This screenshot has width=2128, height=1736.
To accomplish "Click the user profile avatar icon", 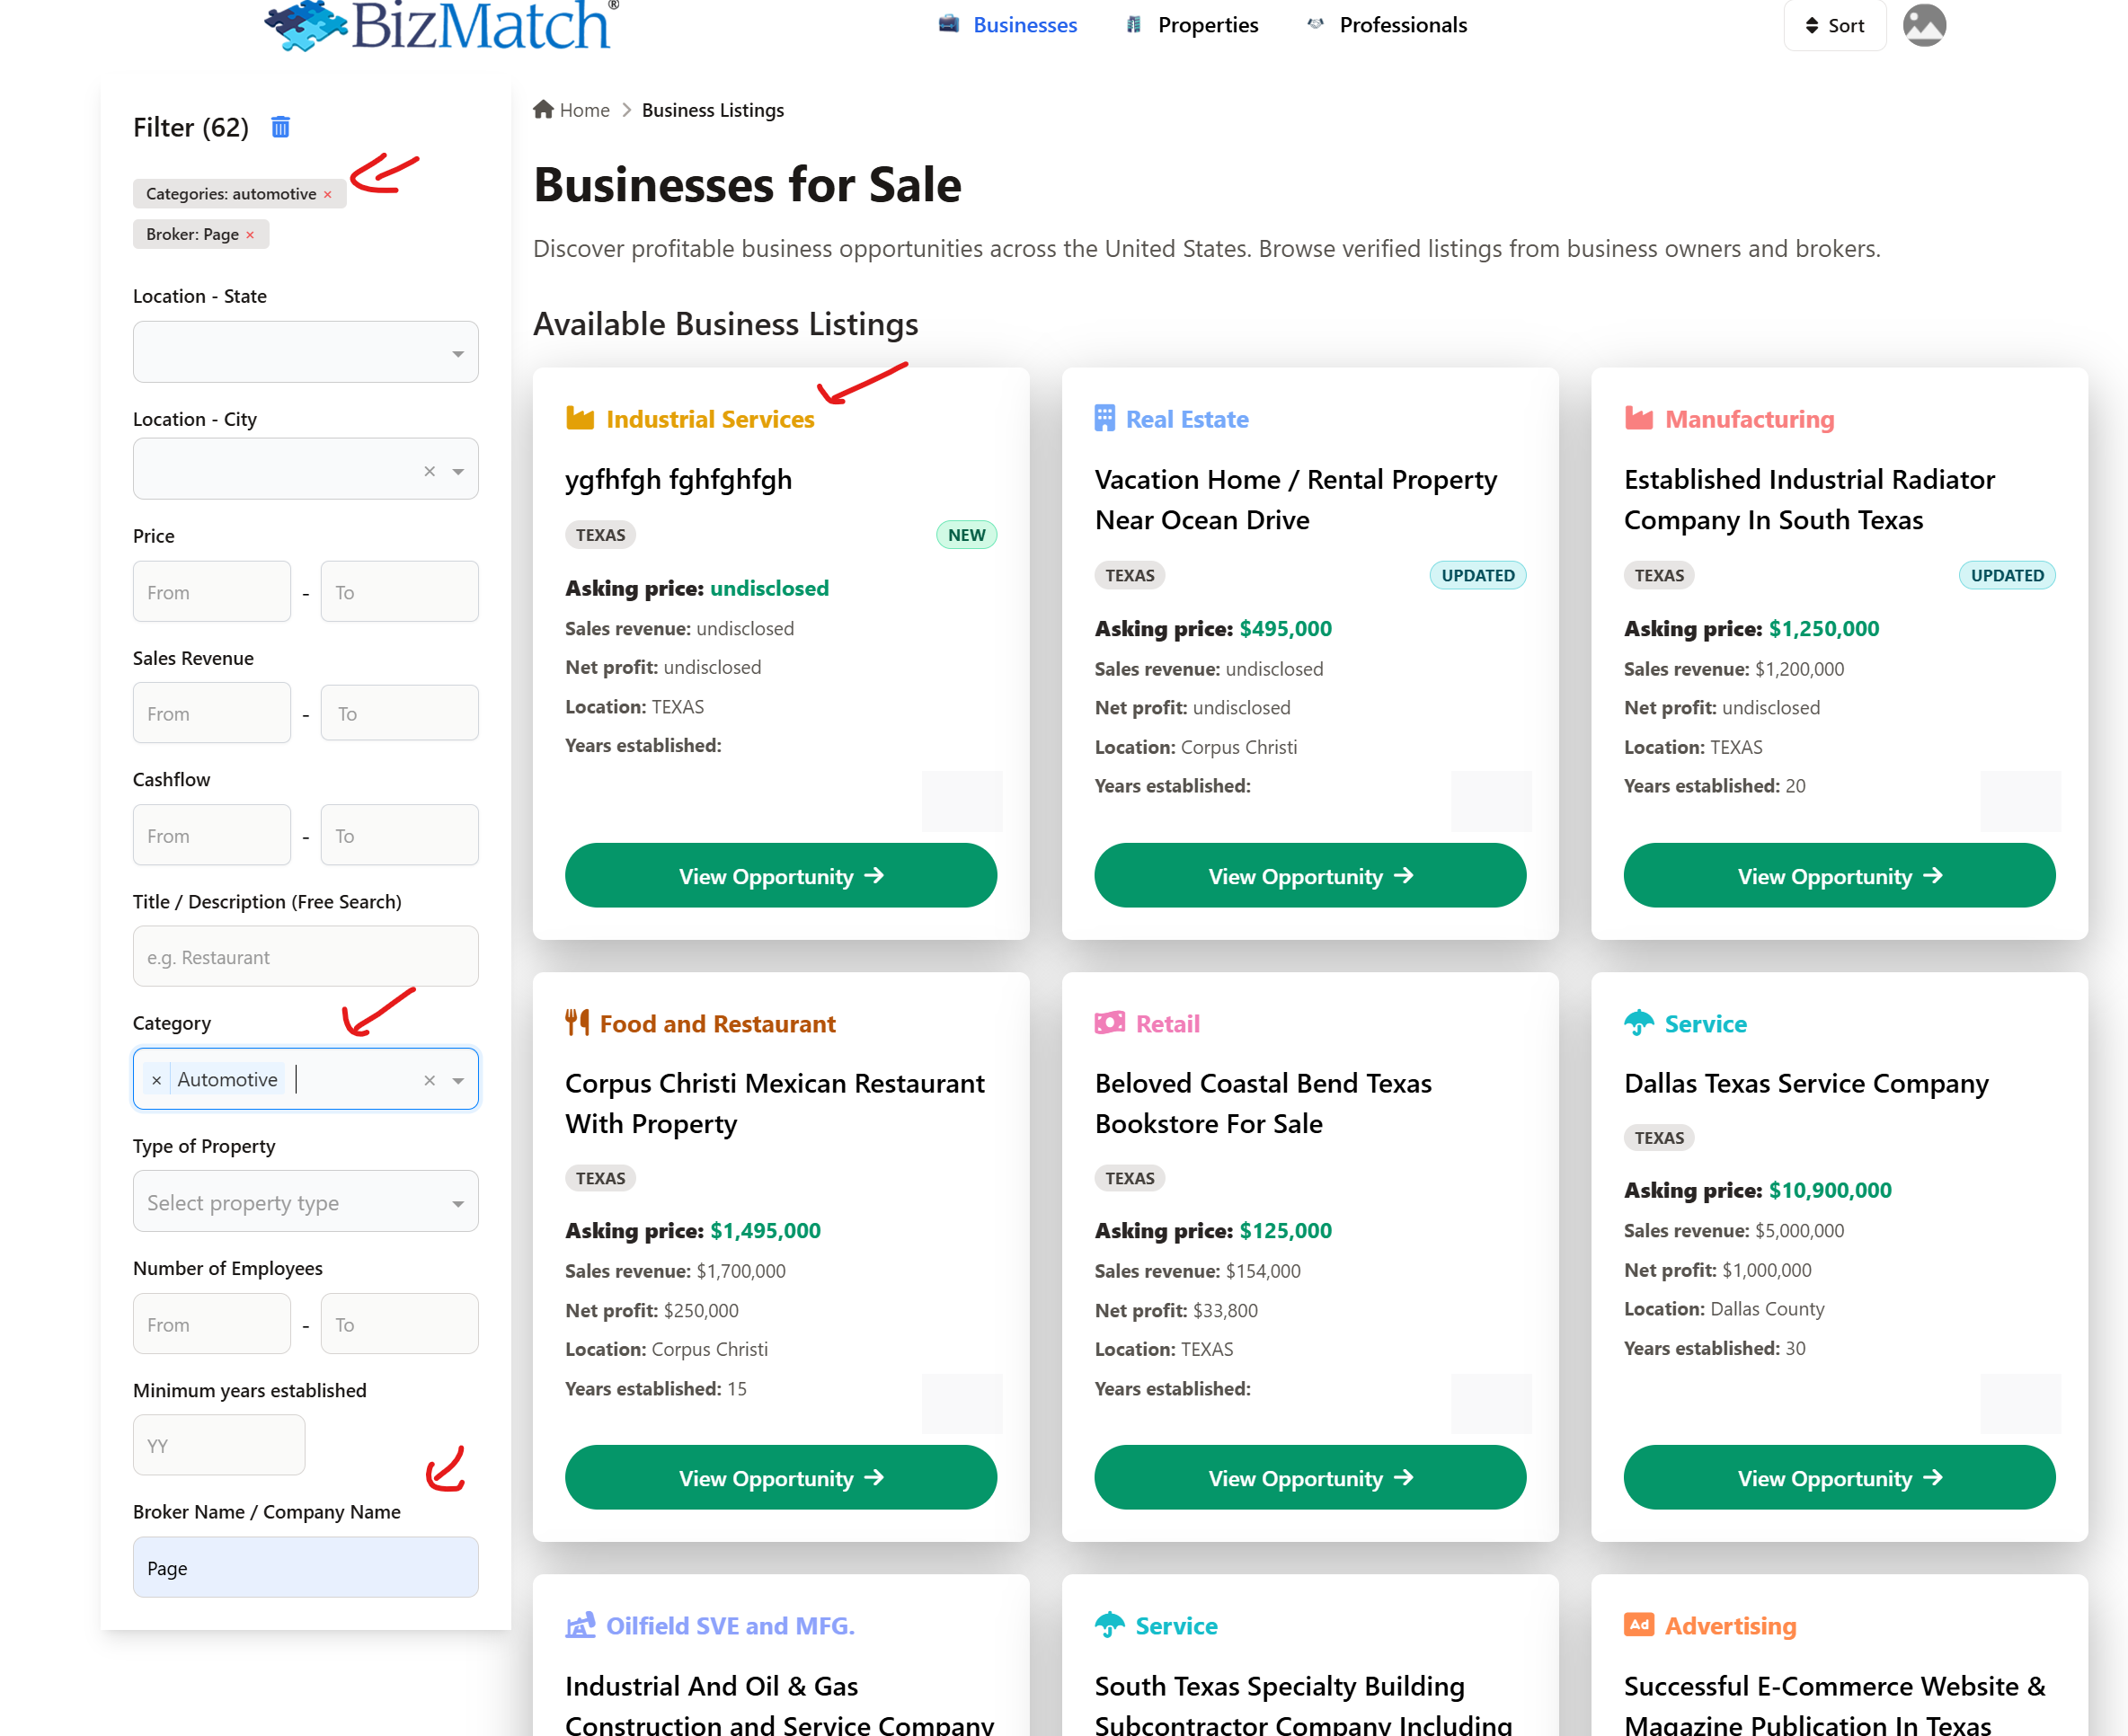I will (x=1923, y=25).
